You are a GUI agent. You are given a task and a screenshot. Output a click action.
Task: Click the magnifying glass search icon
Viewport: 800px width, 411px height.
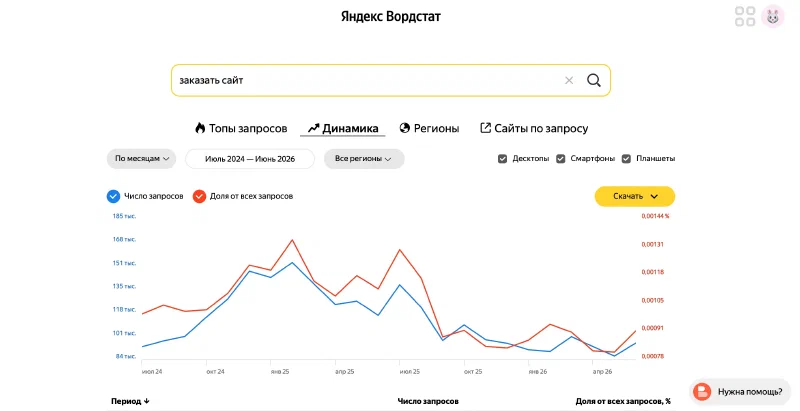click(x=593, y=80)
